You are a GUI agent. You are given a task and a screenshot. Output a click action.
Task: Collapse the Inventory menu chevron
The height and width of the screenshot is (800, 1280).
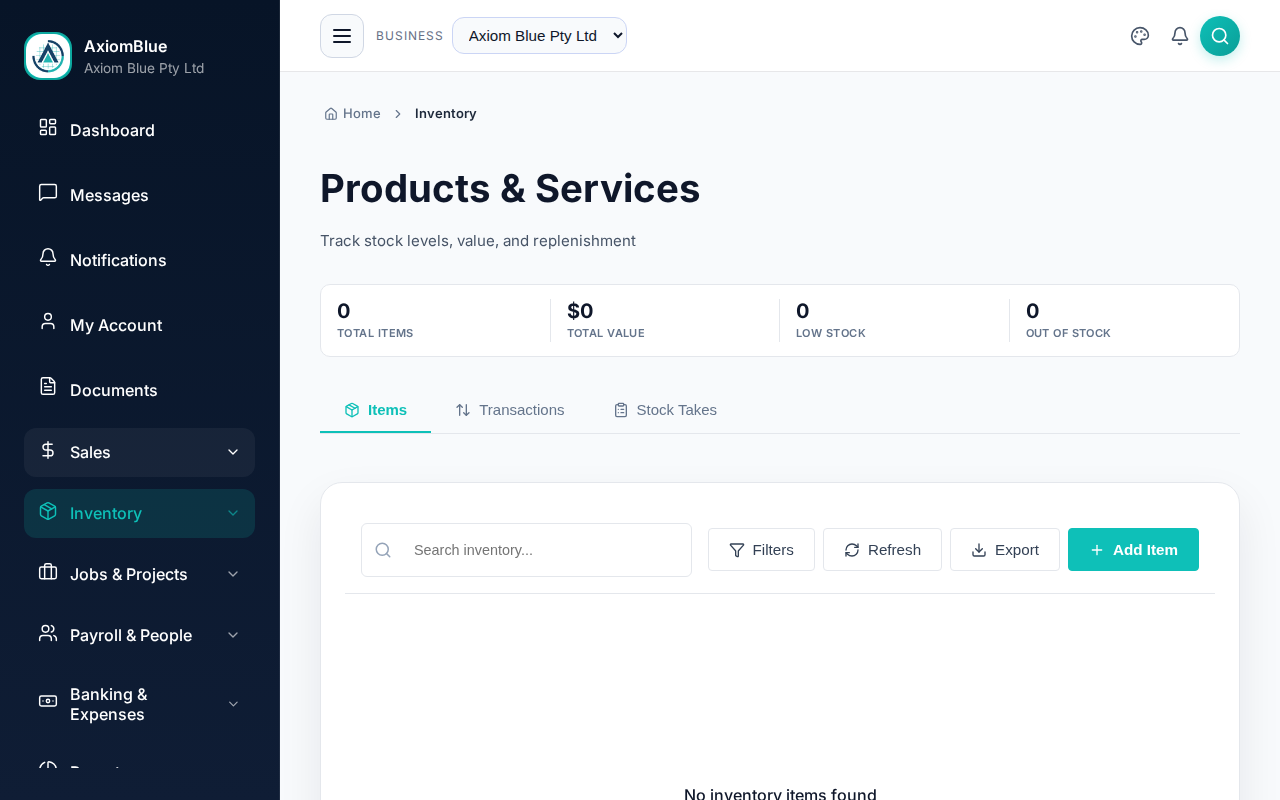233,513
